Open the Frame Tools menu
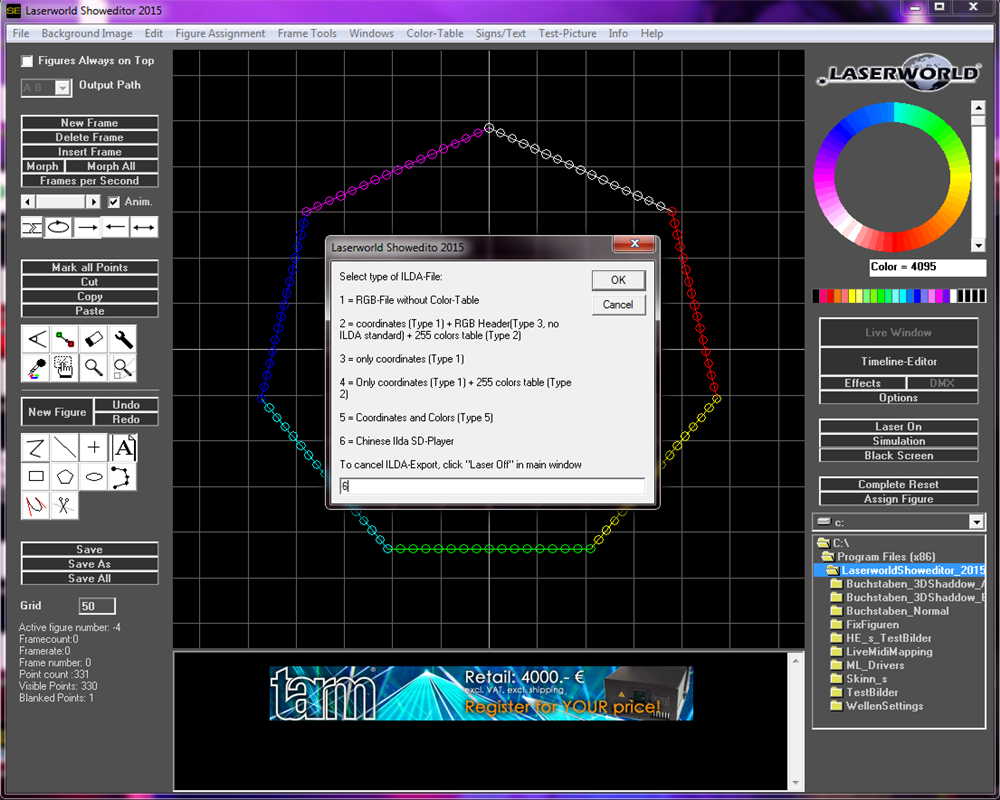The height and width of the screenshot is (800, 1000). coord(307,33)
